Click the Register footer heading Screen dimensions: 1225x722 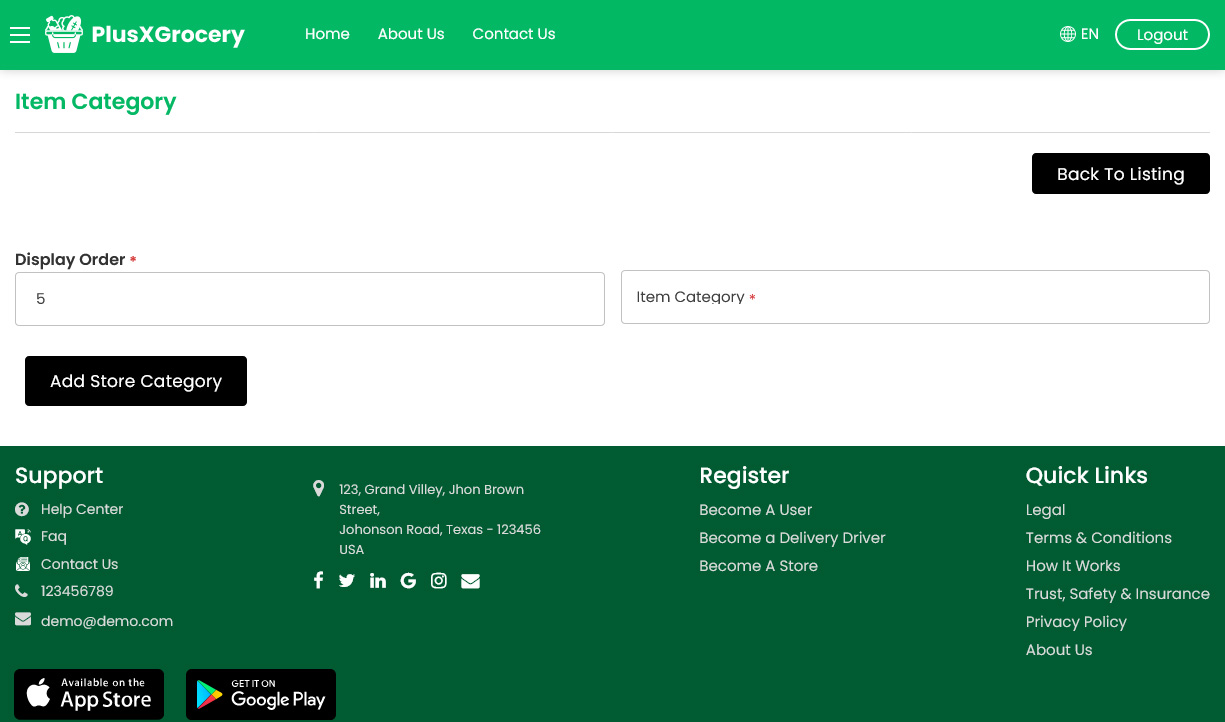[744, 476]
